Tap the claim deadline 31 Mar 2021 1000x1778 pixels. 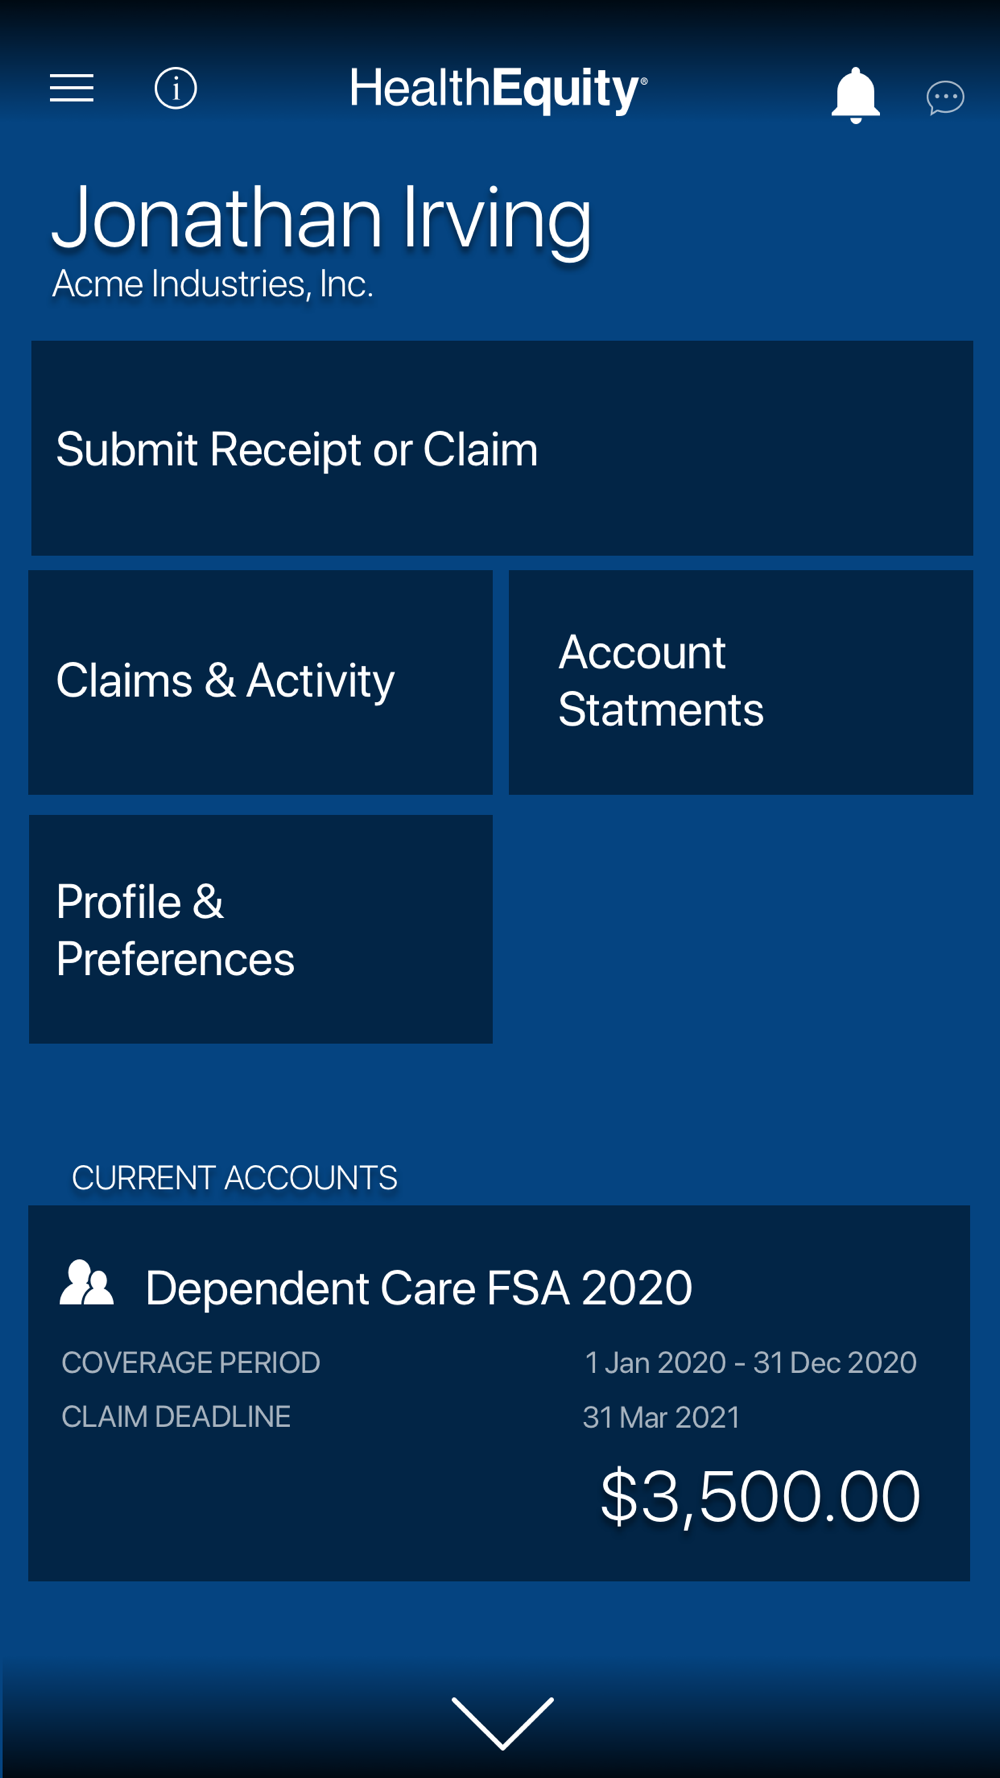tap(661, 1417)
